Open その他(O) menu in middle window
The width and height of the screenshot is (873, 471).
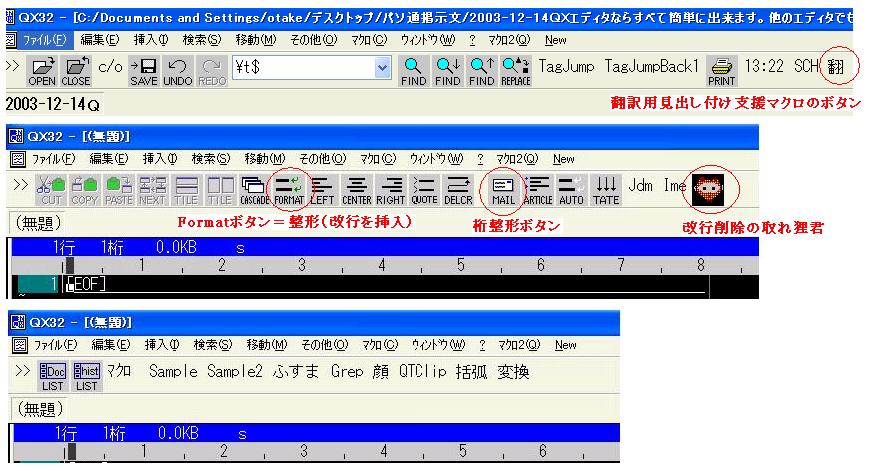coord(322,159)
